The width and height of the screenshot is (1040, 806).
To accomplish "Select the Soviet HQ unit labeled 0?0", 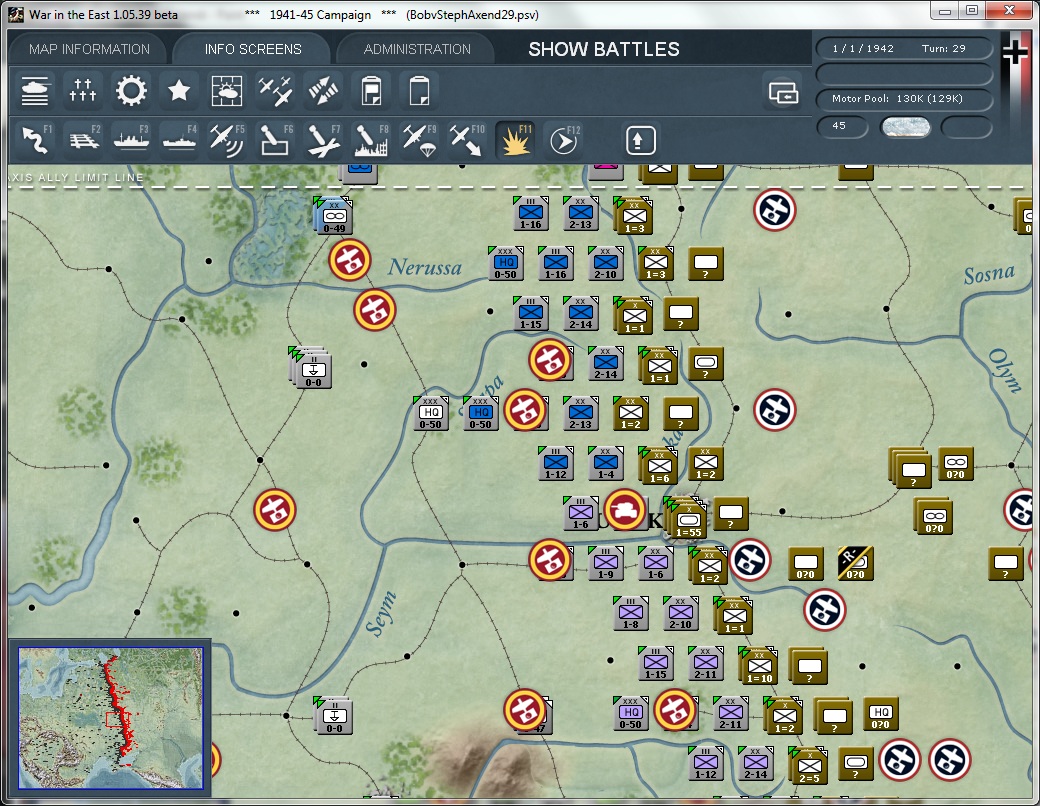I will point(880,714).
